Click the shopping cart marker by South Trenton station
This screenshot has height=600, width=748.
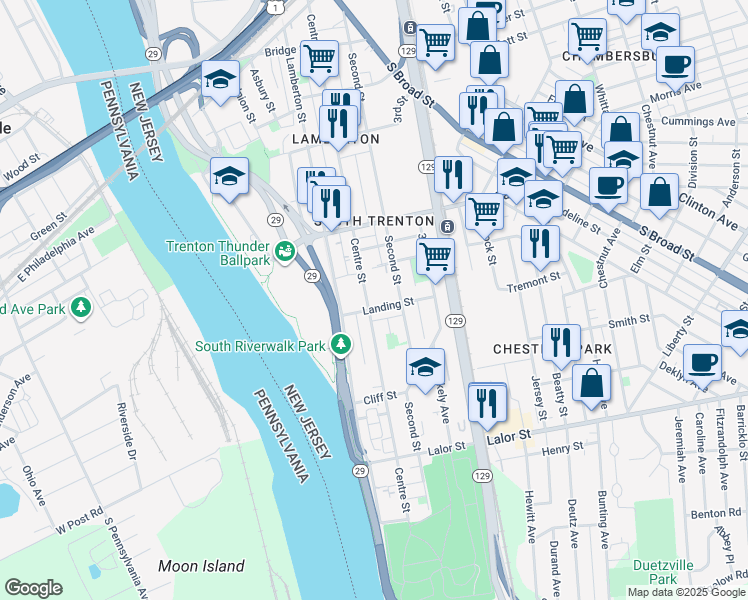[436, 259]
